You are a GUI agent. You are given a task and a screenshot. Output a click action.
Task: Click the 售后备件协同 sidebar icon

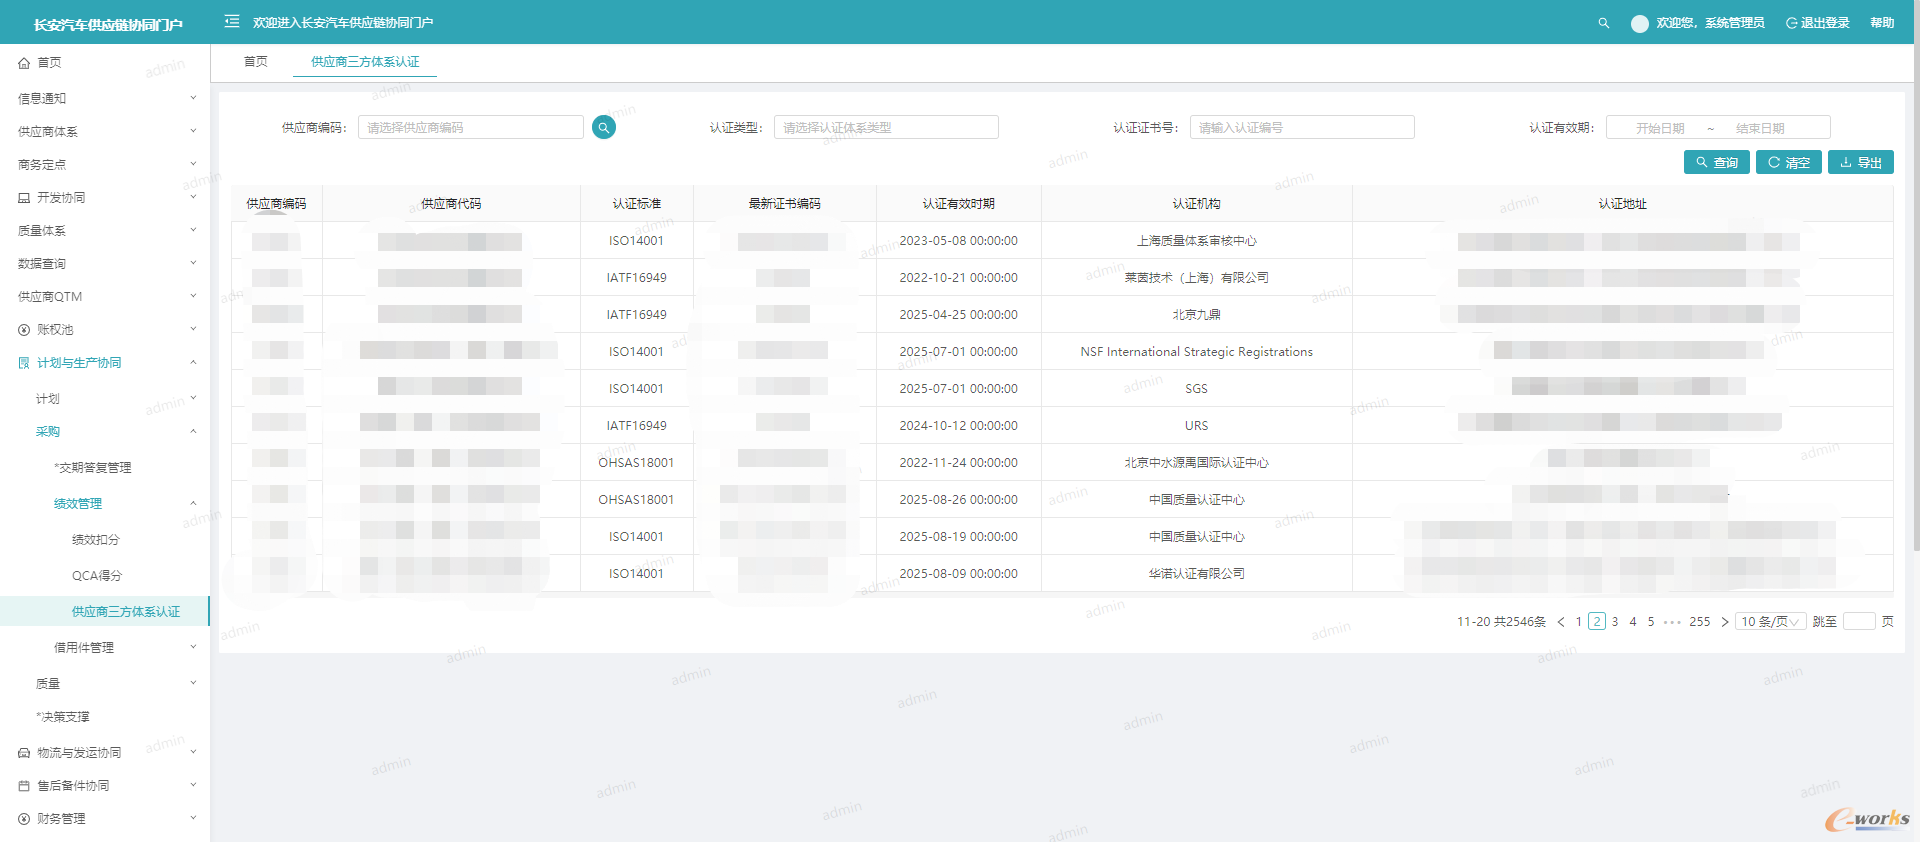(24, 786)
